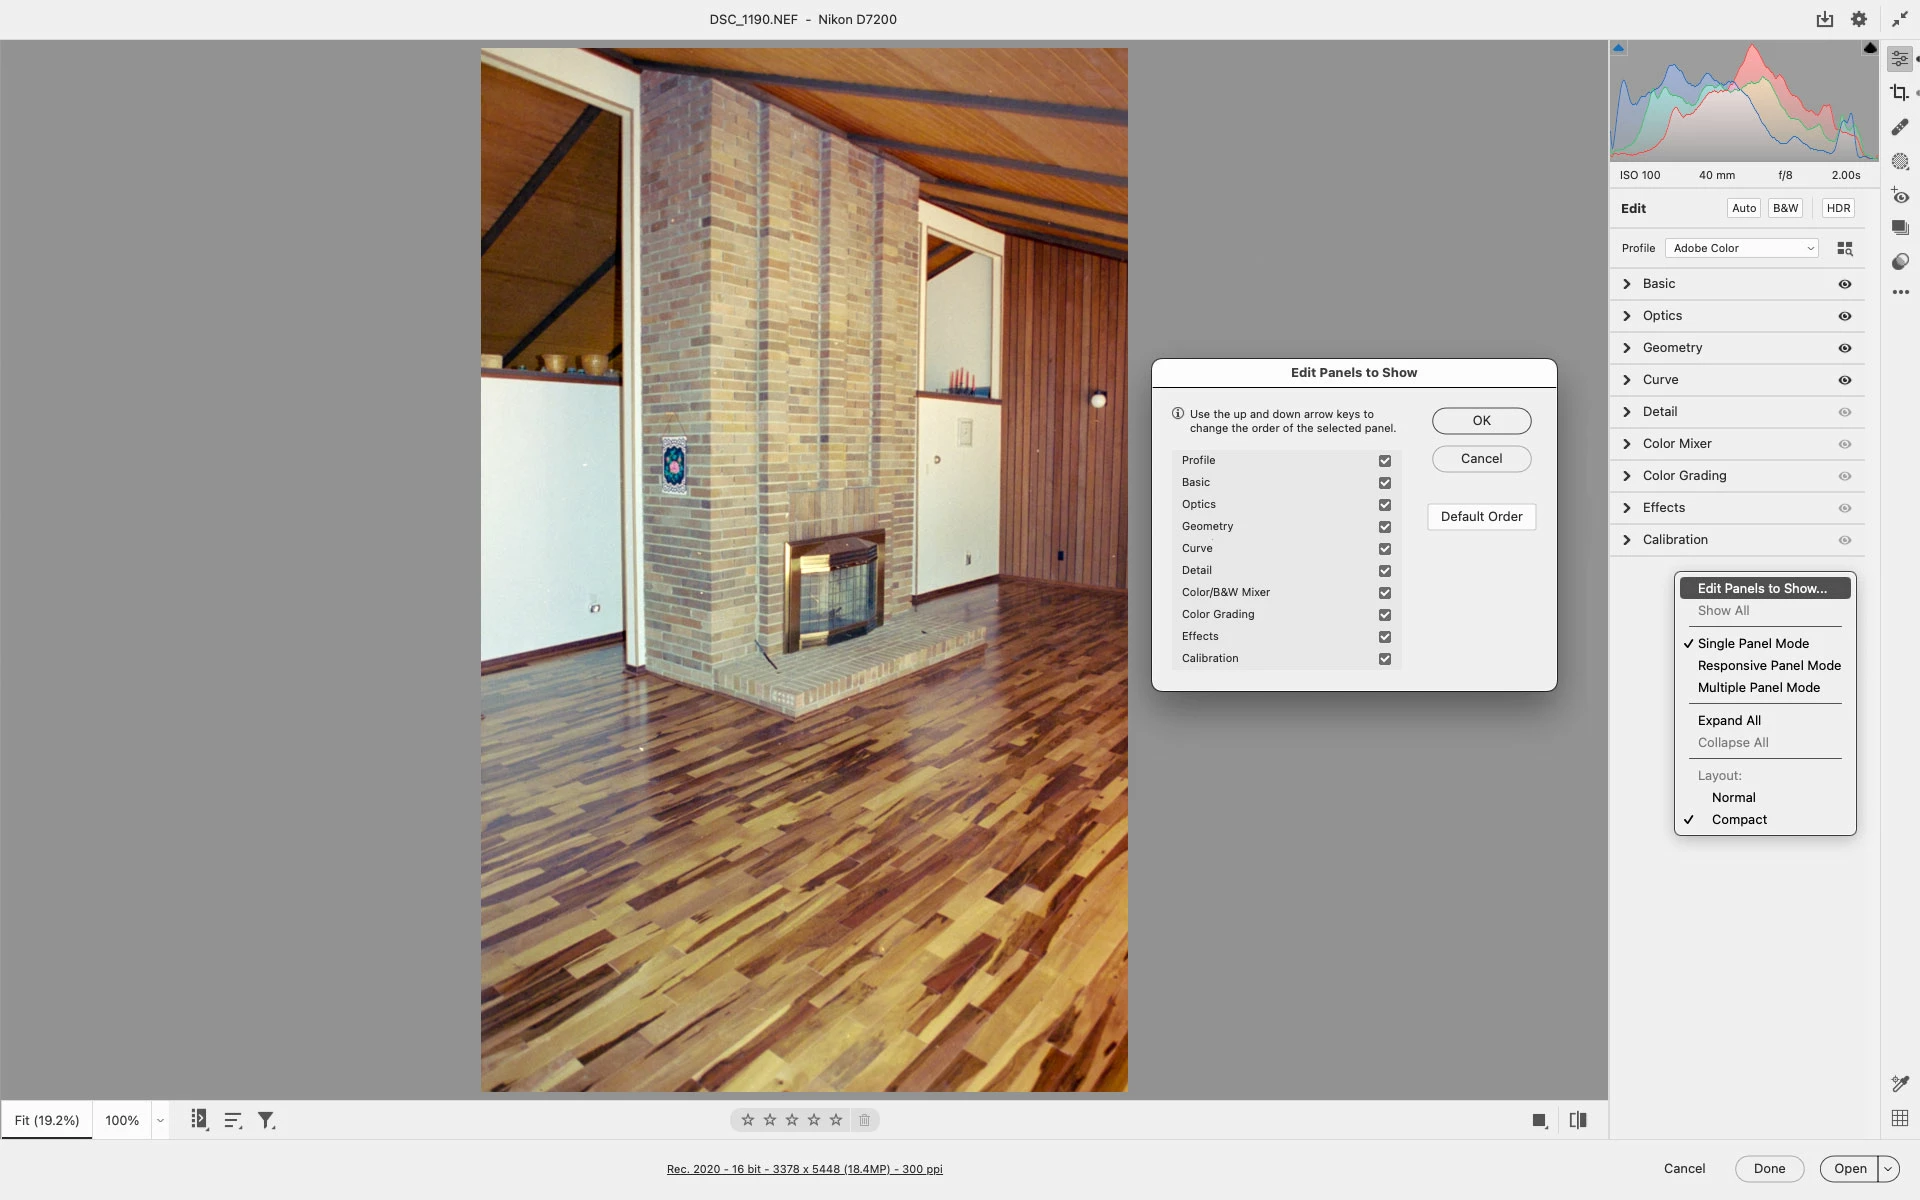The image size is (1920, 1200).
Task: Choose Multiple Panel Mode from menu
Action: pos(1758,688)
